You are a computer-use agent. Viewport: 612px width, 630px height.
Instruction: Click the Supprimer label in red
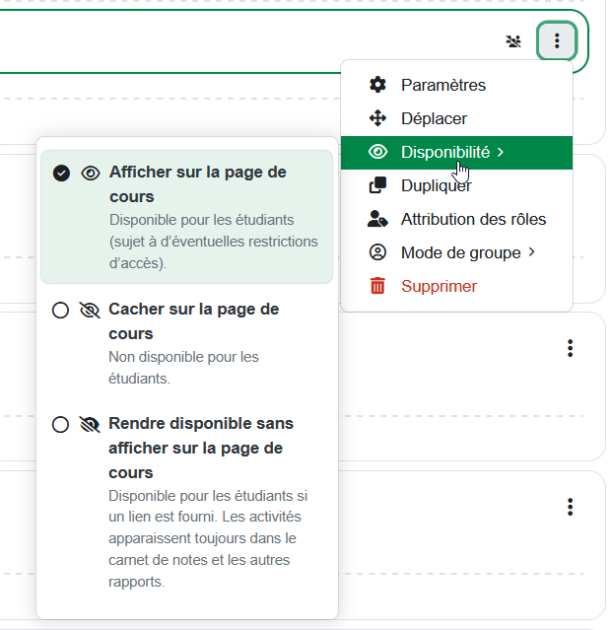[x=439, y=287]
